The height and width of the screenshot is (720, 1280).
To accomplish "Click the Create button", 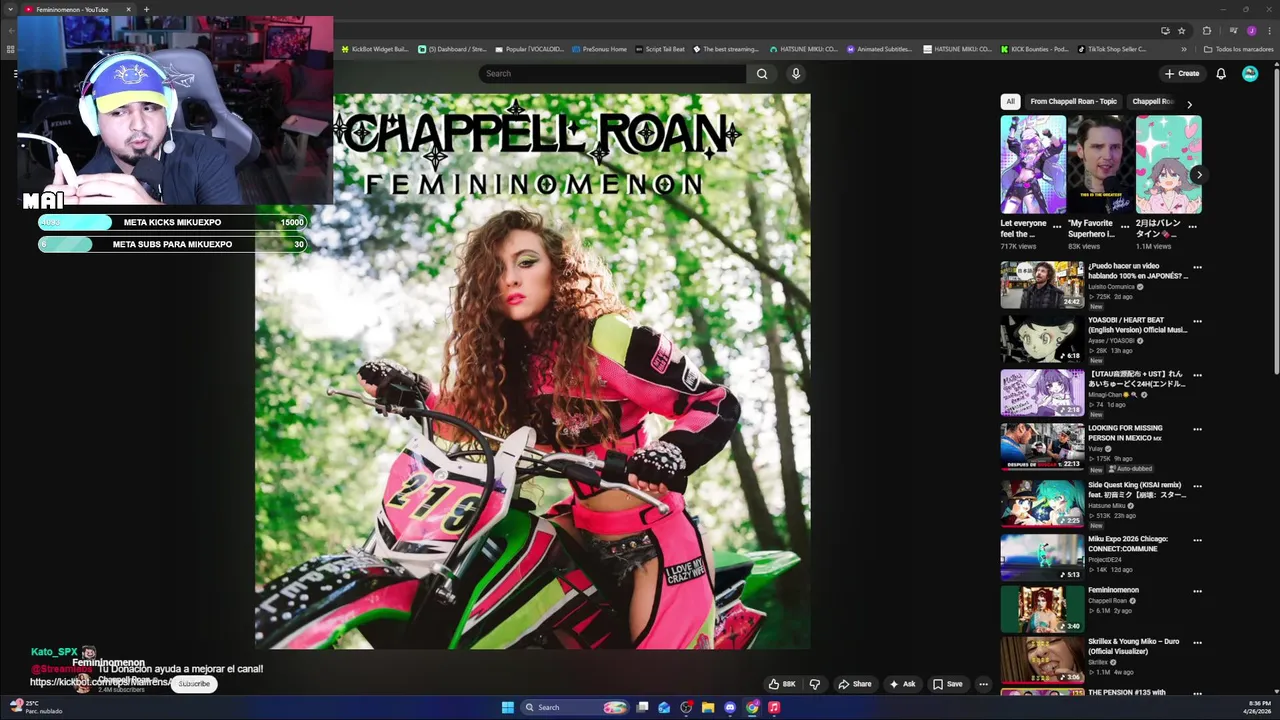I will click(x=1181, y=73).
